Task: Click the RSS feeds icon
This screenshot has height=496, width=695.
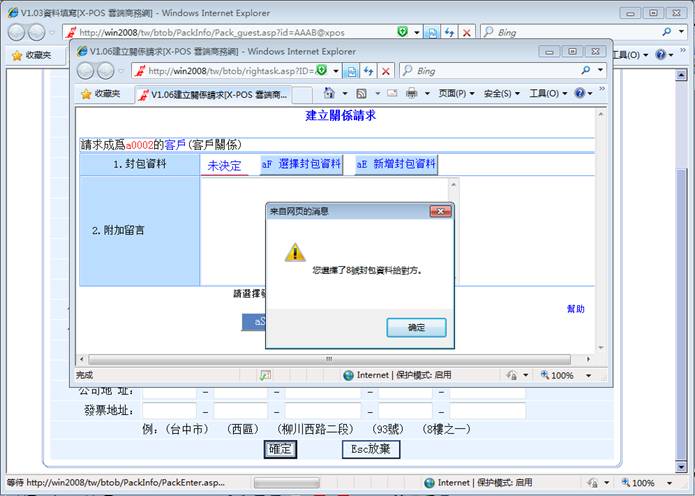Action: (362, 93)
